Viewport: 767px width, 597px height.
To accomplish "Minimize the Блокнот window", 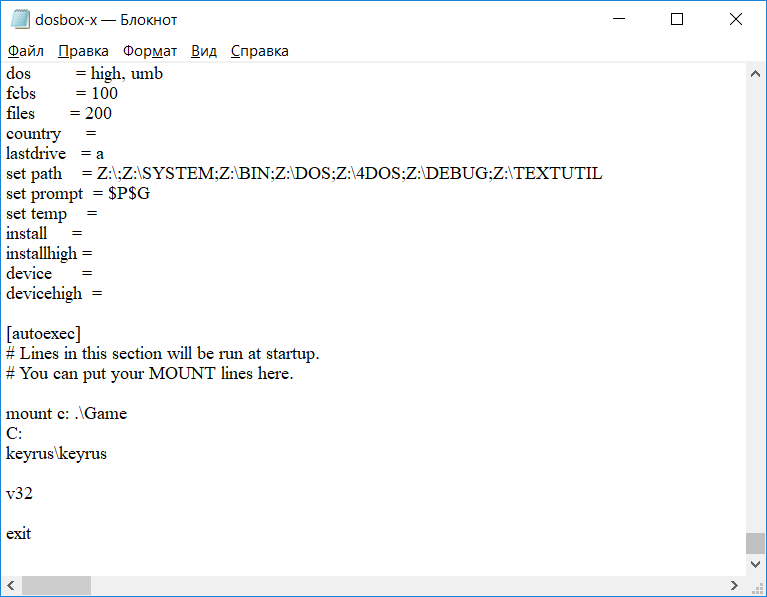I will [619, 19].
